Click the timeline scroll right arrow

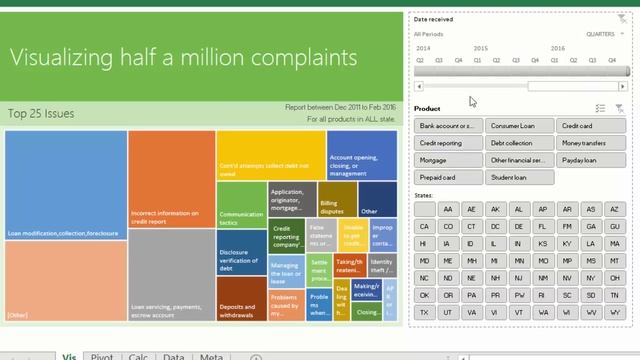[x=622, y=86]
